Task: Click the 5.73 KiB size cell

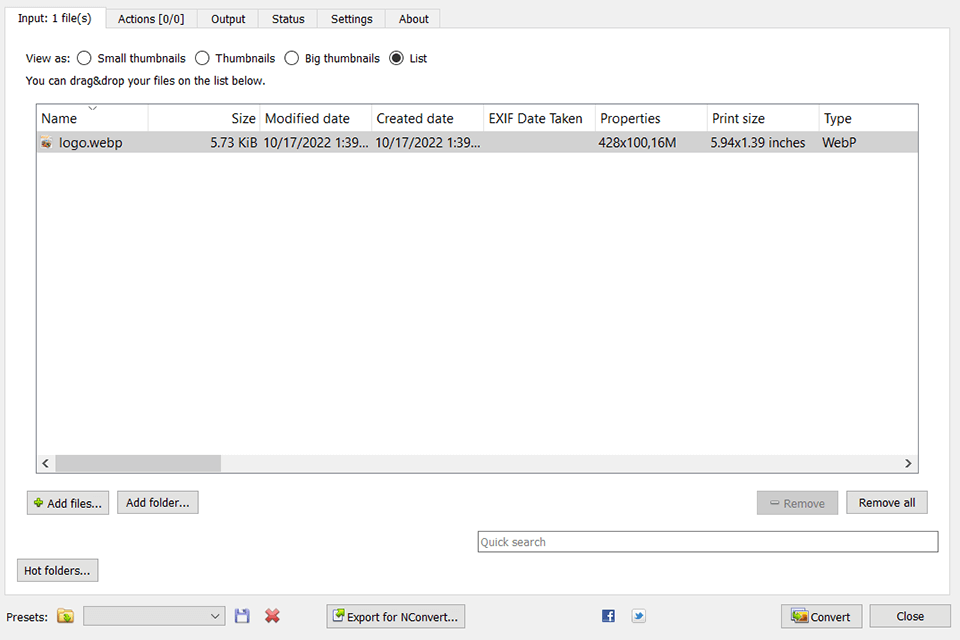Action: (234, 143)
